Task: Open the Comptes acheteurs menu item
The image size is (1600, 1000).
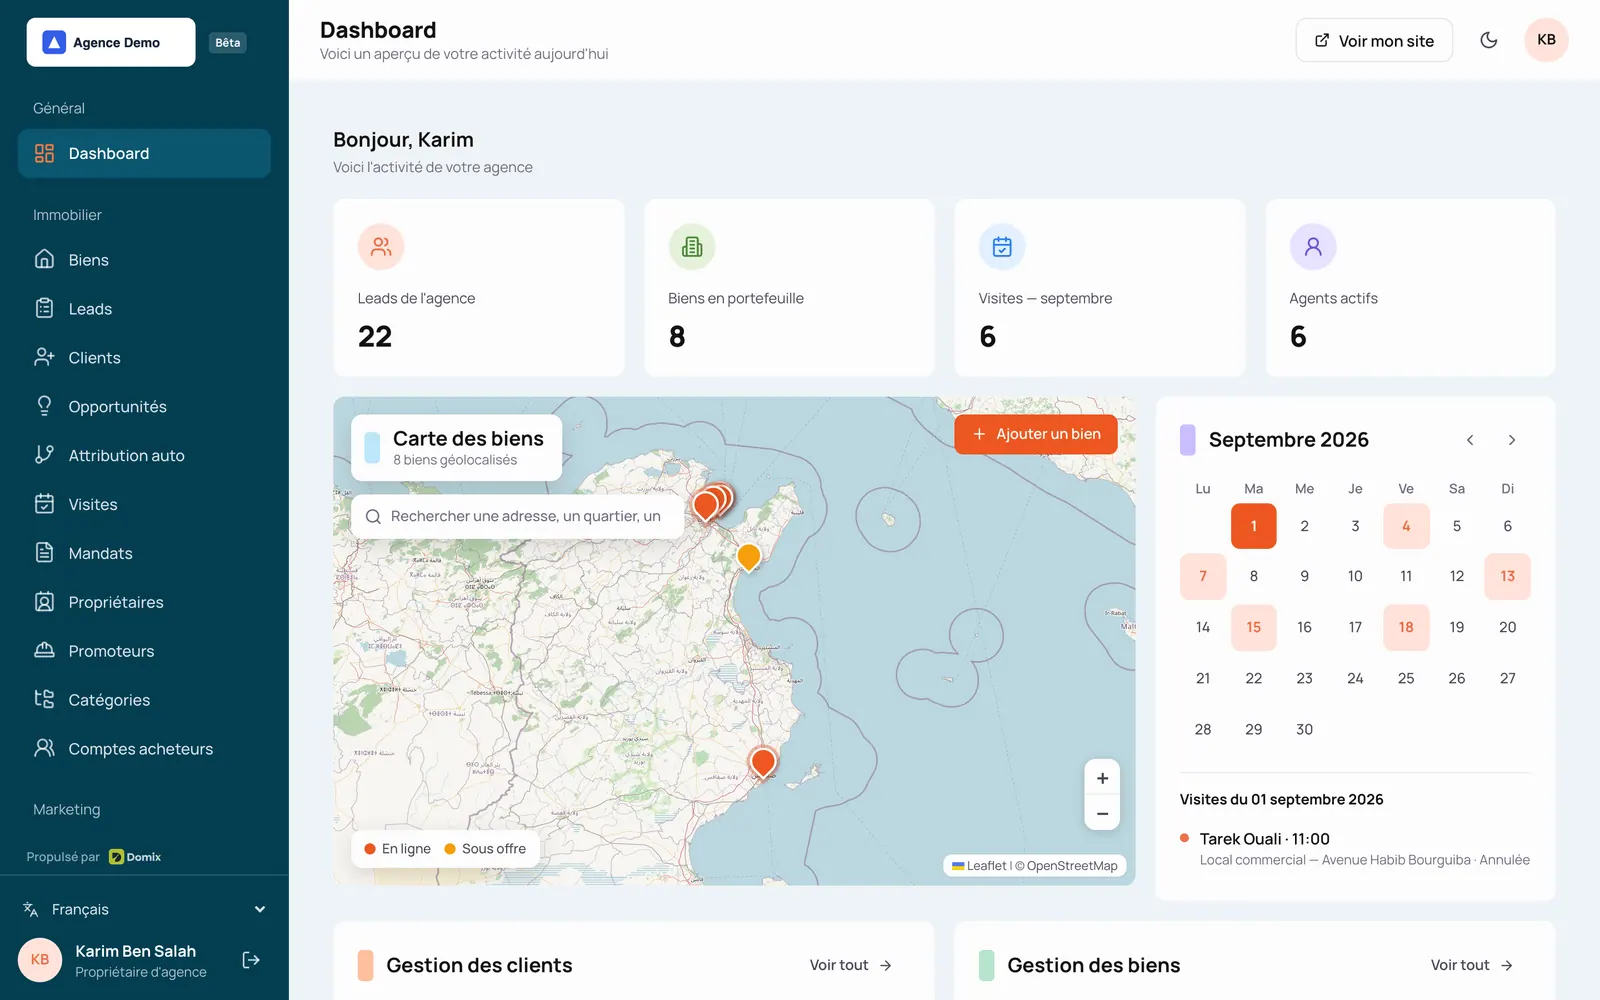Action: click(x=144, y=748)
